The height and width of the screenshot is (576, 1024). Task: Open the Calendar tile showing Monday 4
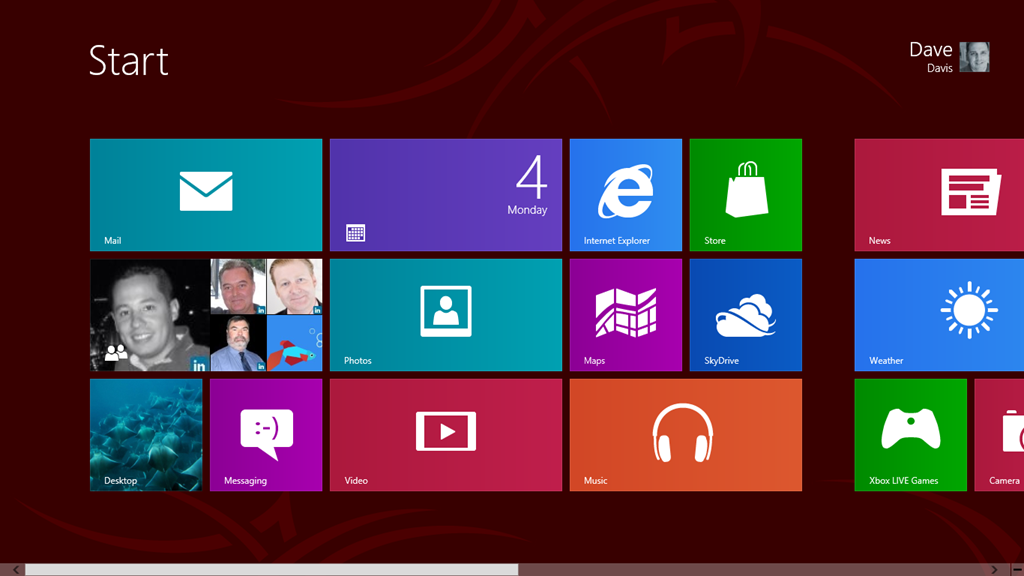446,195
